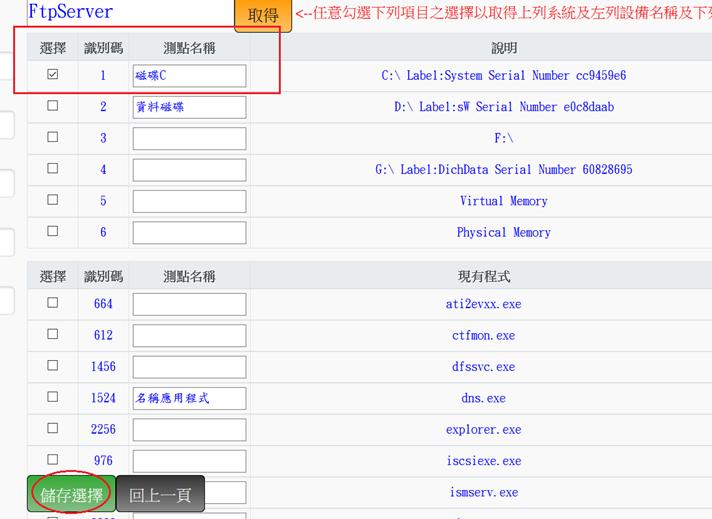Uncheck the checkbox for 磁碟C row

(53, 75)
